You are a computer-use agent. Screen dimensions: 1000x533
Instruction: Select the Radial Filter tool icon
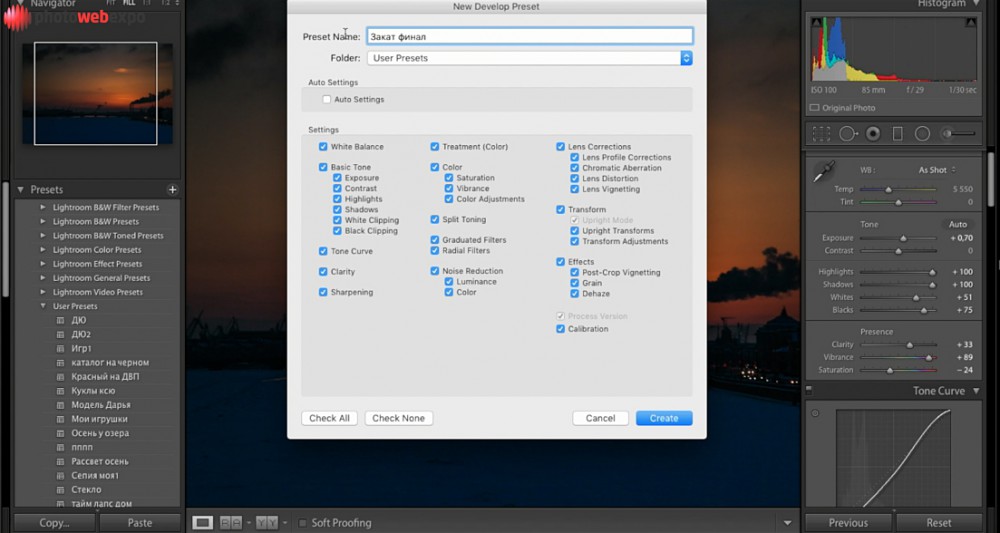[x=922, y=134]
